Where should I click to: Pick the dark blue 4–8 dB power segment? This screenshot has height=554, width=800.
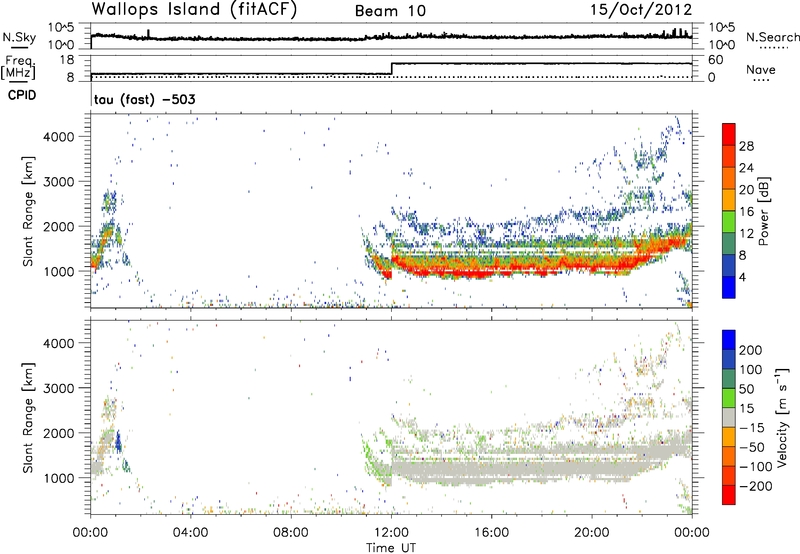coord(729,265)
